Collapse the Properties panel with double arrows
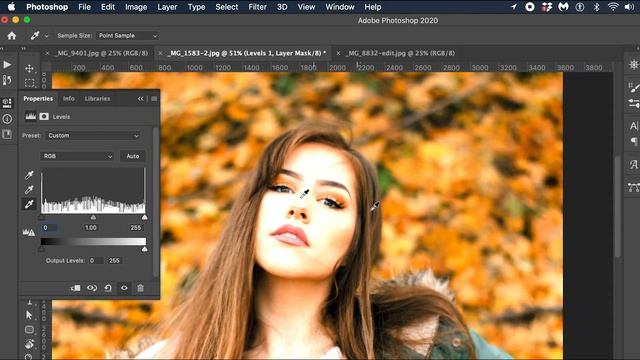This screenshot has height=360, width=640. (x=140, y=99)
